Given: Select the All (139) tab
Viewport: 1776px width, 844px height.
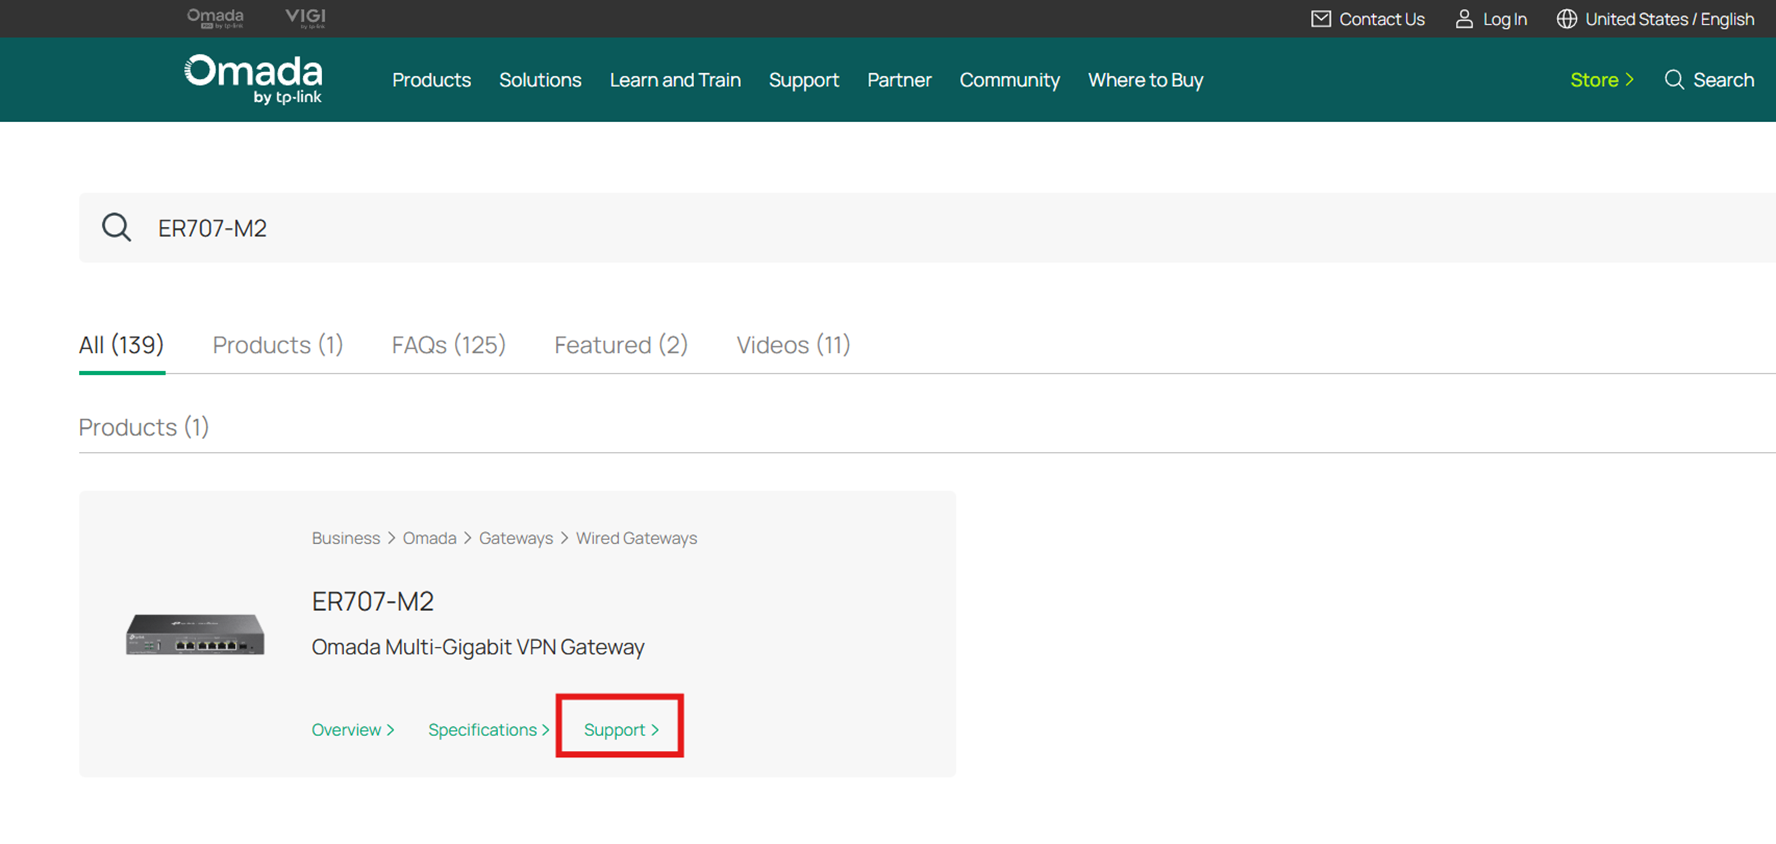Looking at the screenshot, I should point(121,345).
